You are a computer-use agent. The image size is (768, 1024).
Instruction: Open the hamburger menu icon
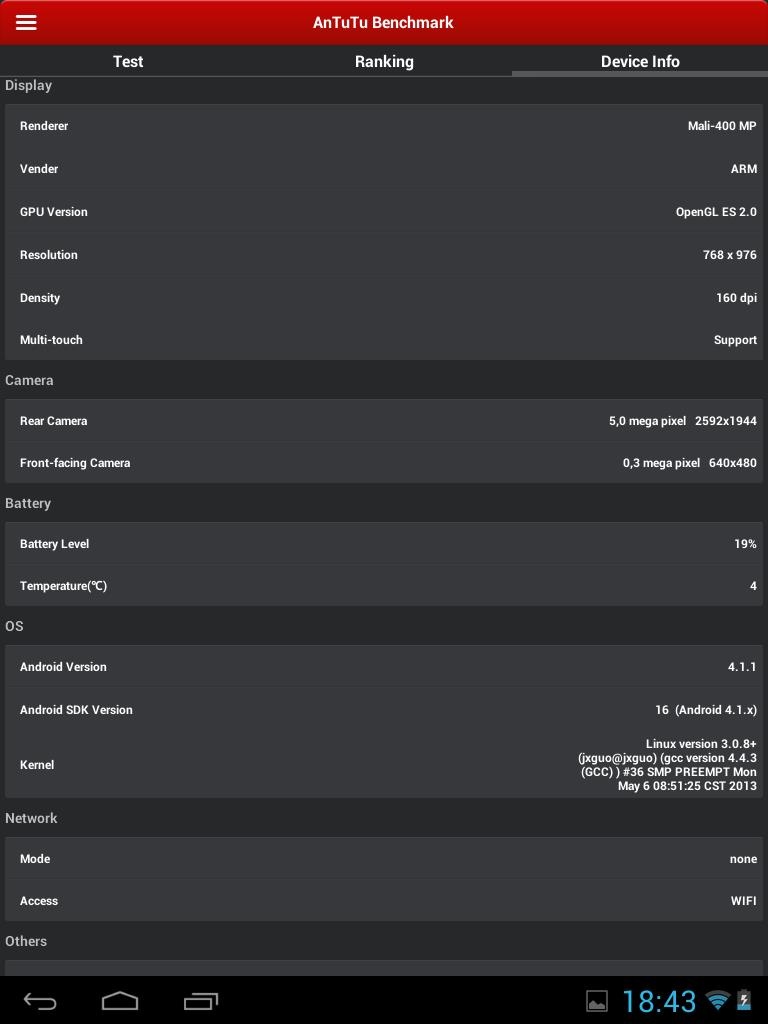pos(26,22)
